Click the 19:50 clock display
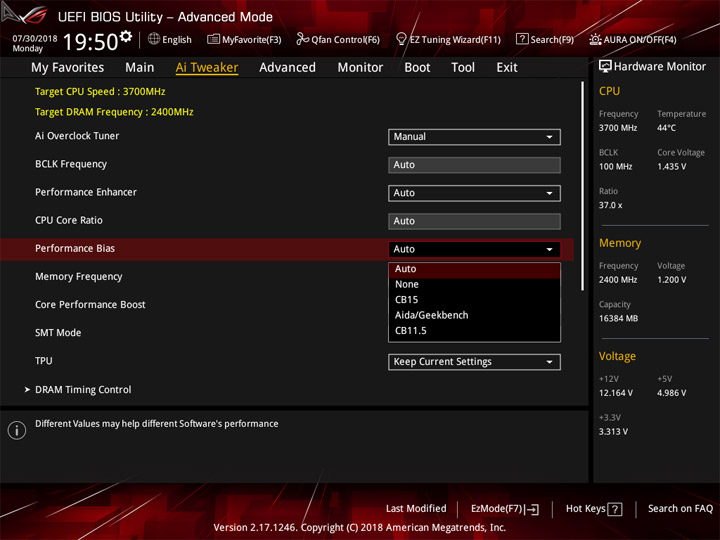This screenshot has width=720, height=540. pos(90,42)
